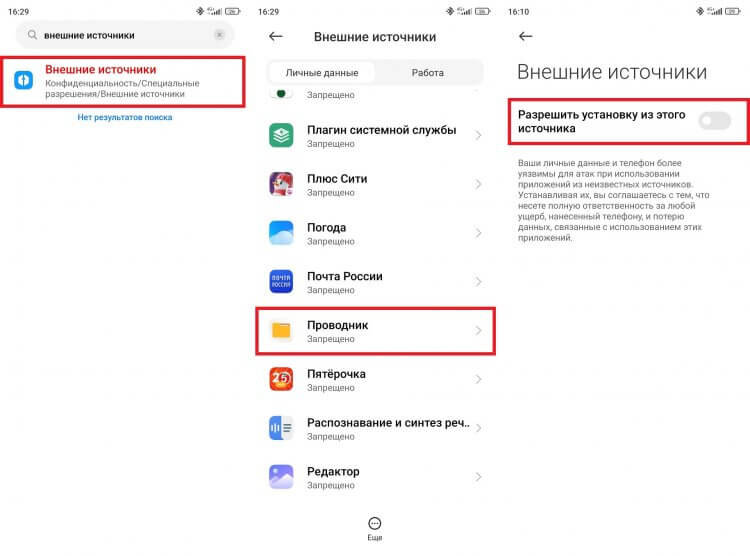The width and height of the screenshot is (750, 556).
Task: Tap the Плюс Сити app icon
Action: [281, 184]
